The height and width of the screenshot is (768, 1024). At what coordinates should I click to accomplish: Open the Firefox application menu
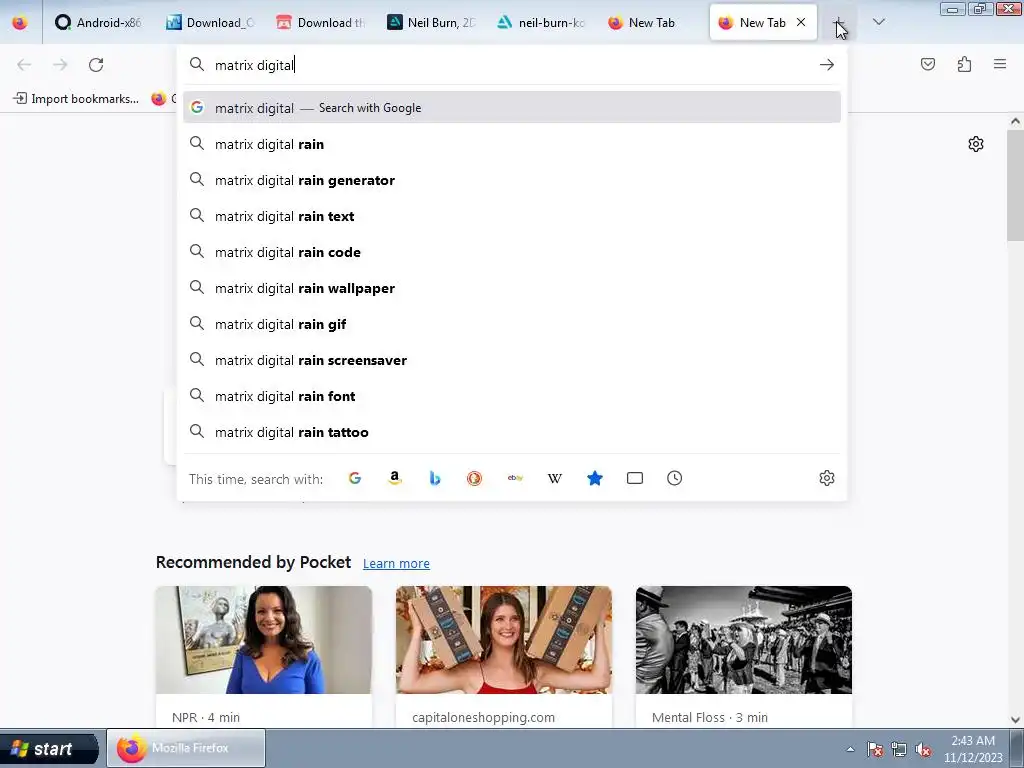[1000, 64]
